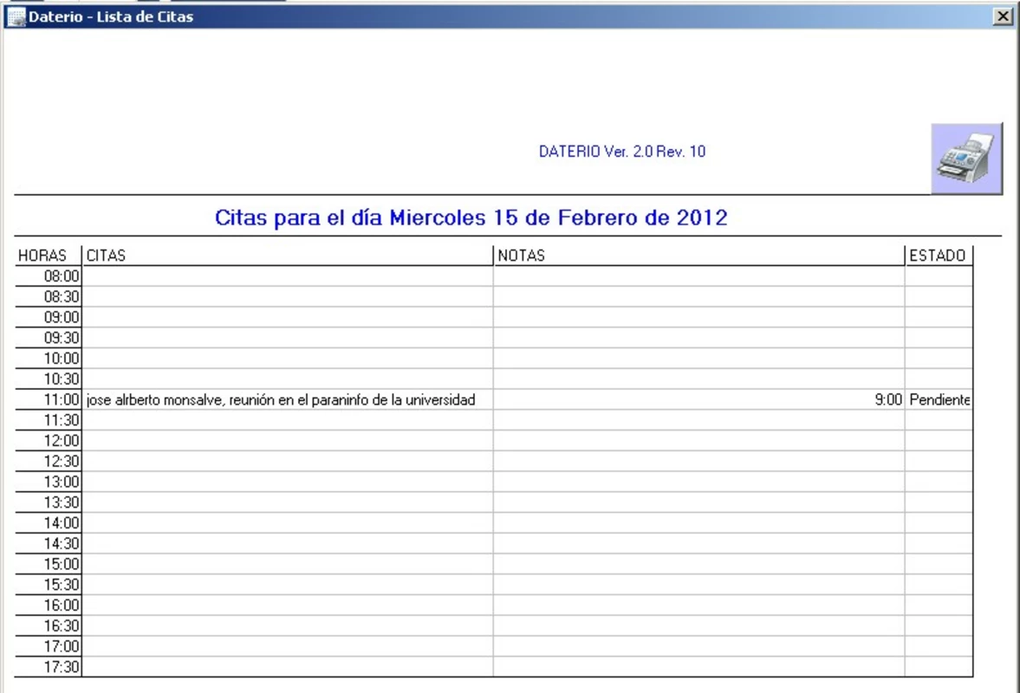The width and height of the screenshot is (1020, 693).
Task: Click the Pendiente status cell
Action: tap(939, 400)
